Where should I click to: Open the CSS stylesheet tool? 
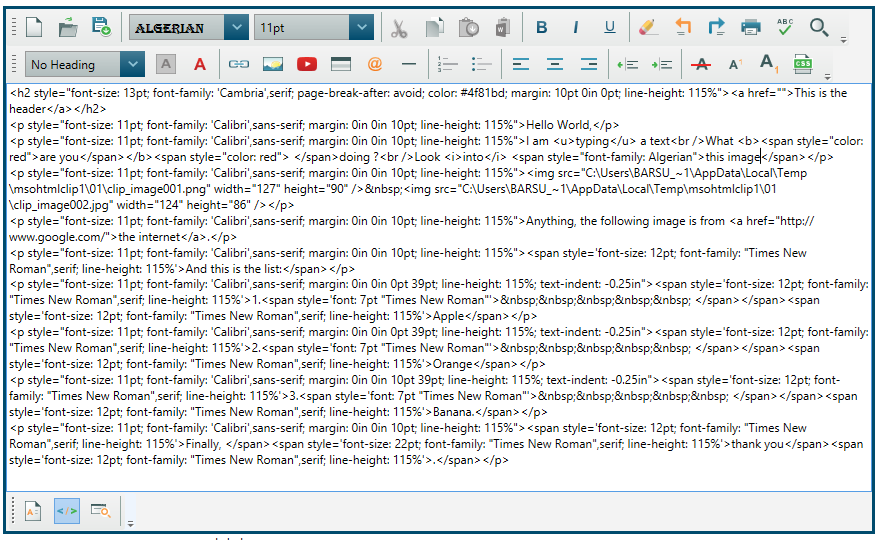click(802, 64)
